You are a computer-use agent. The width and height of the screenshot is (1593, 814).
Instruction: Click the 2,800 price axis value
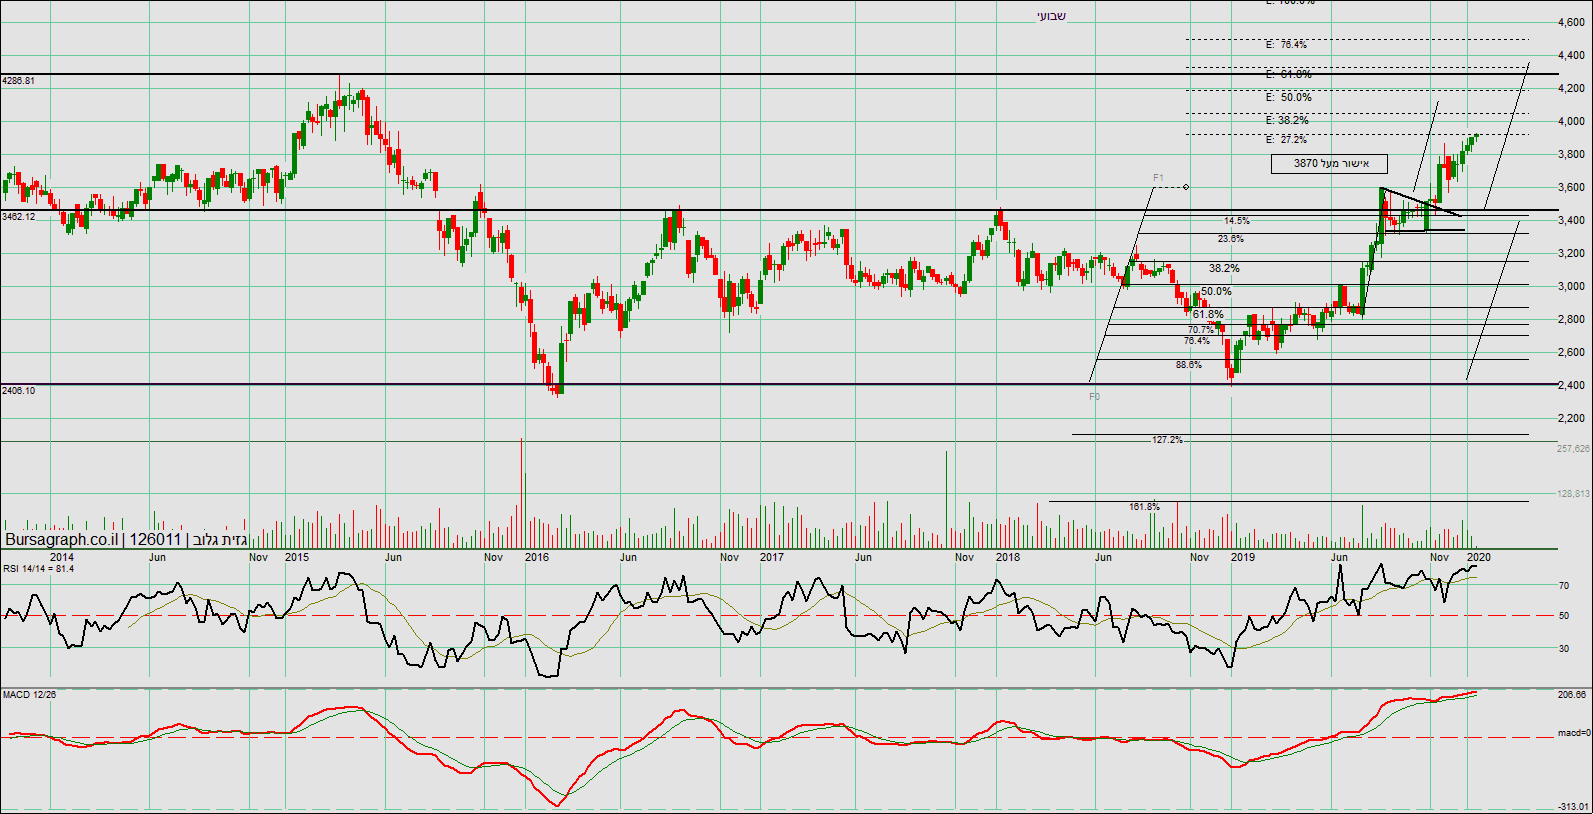[x=1571, y=319]
